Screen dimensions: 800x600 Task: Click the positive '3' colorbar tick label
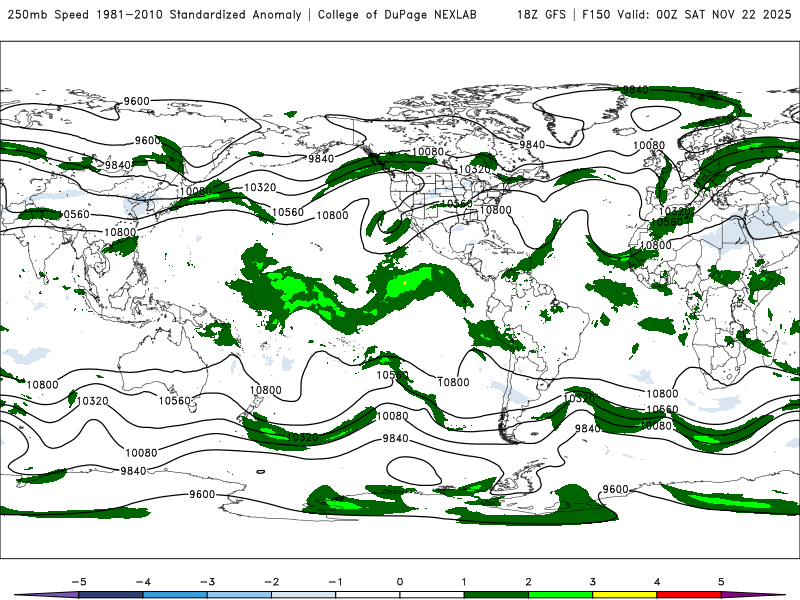[592, 582]
